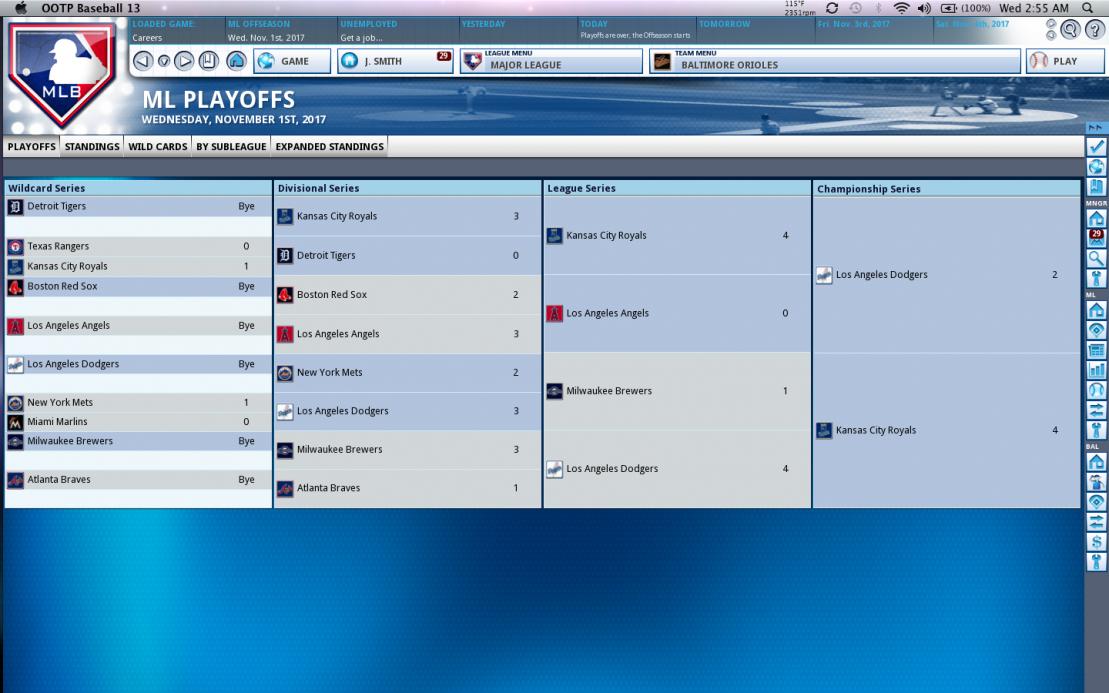The height and width of the screenshot is (693, 1109).
Task: Open the bar chart icon under ML
Action: coord(1096,370)
